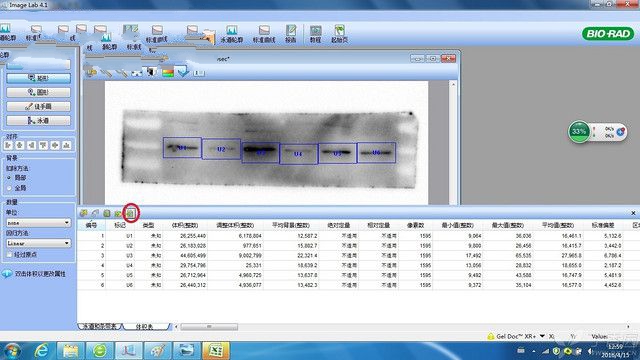
Task: Click the color gradient icon in image toolbar
Action: 168,73
